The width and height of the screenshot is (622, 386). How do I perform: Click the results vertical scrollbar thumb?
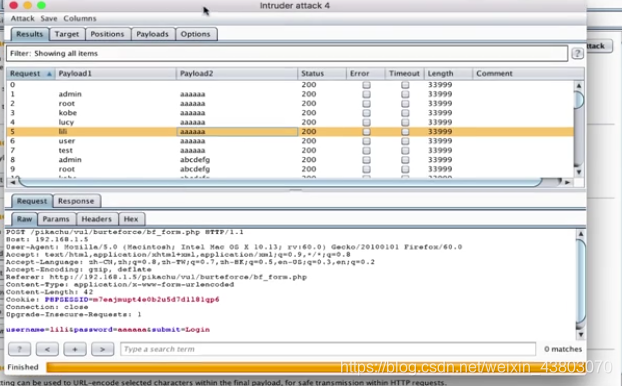click(579, 100)
